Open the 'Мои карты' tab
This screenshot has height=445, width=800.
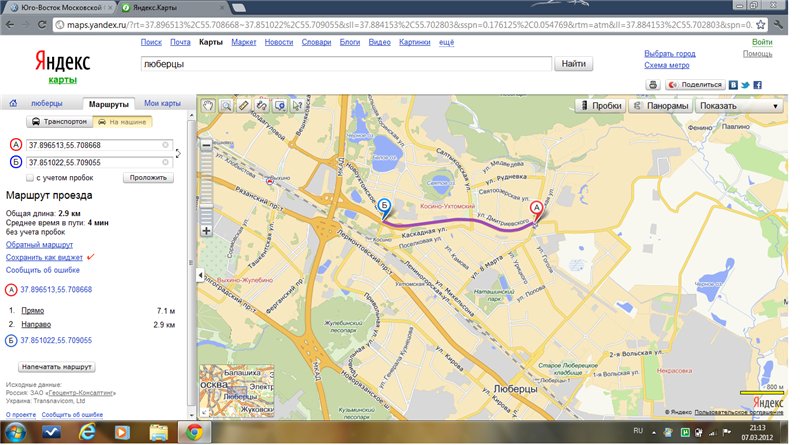coord(162,104)
